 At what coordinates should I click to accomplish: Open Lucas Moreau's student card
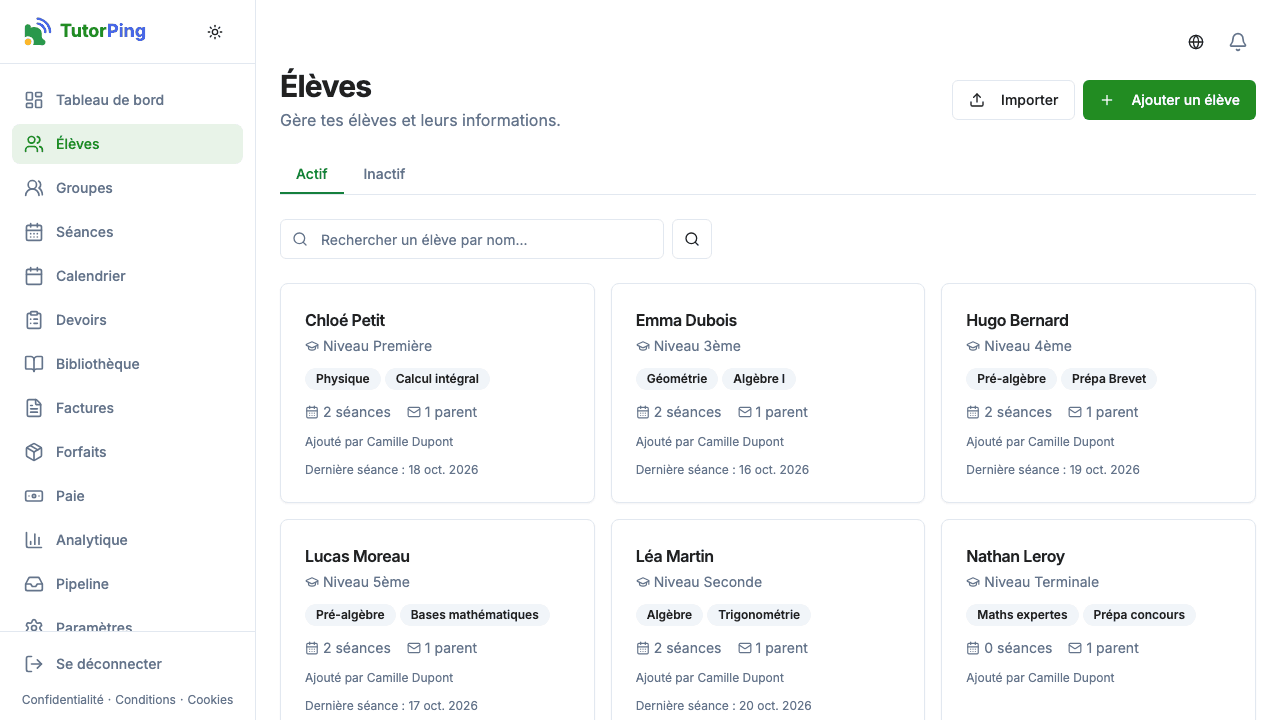tap(437, 620)
